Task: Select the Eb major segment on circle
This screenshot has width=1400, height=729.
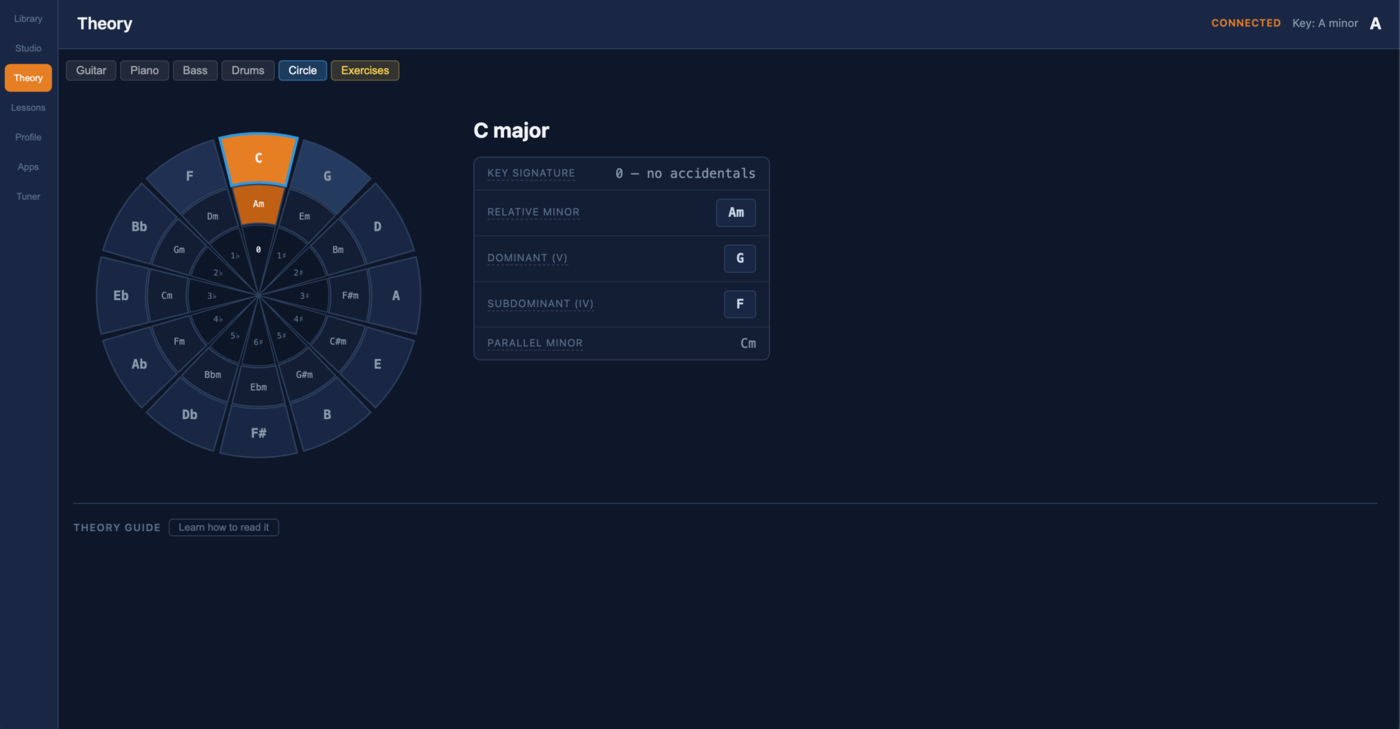Action: (x=121, y=295)
